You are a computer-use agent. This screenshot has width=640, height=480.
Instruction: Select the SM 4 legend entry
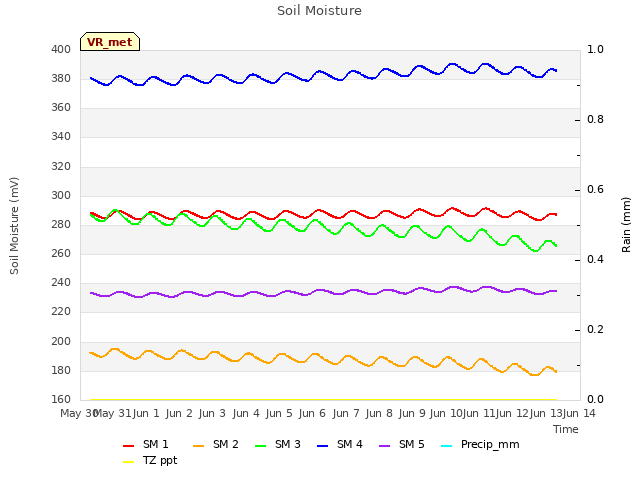click(x=340, y=444)
